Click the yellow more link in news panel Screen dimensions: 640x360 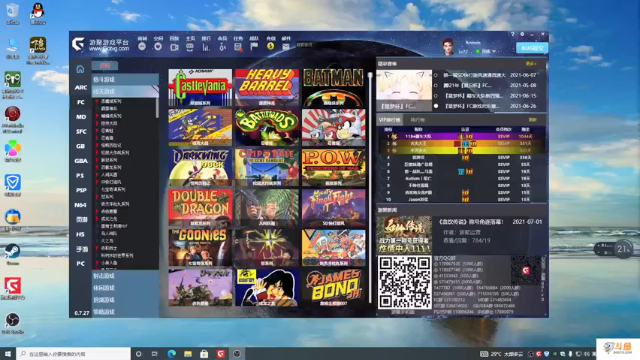click(x=531, y=64)
